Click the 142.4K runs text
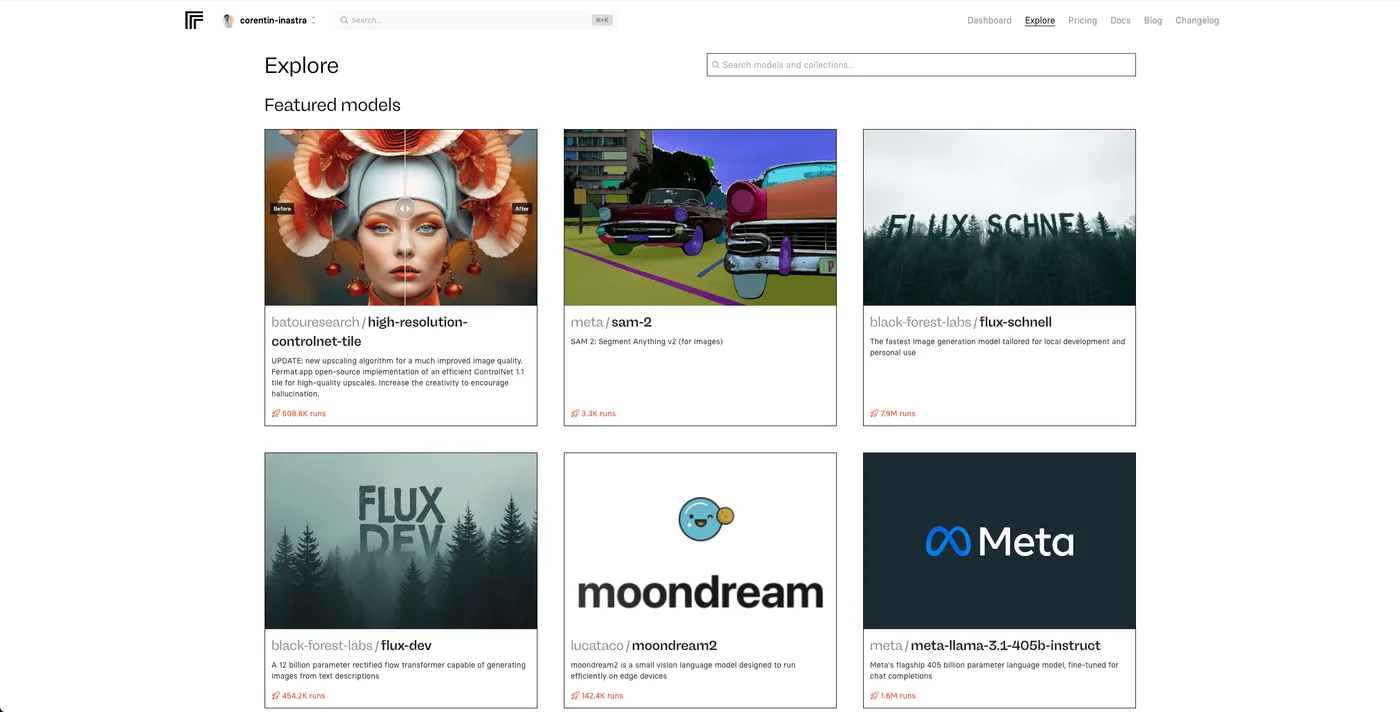Viewport: 1400px width, 712px height. 602,696
